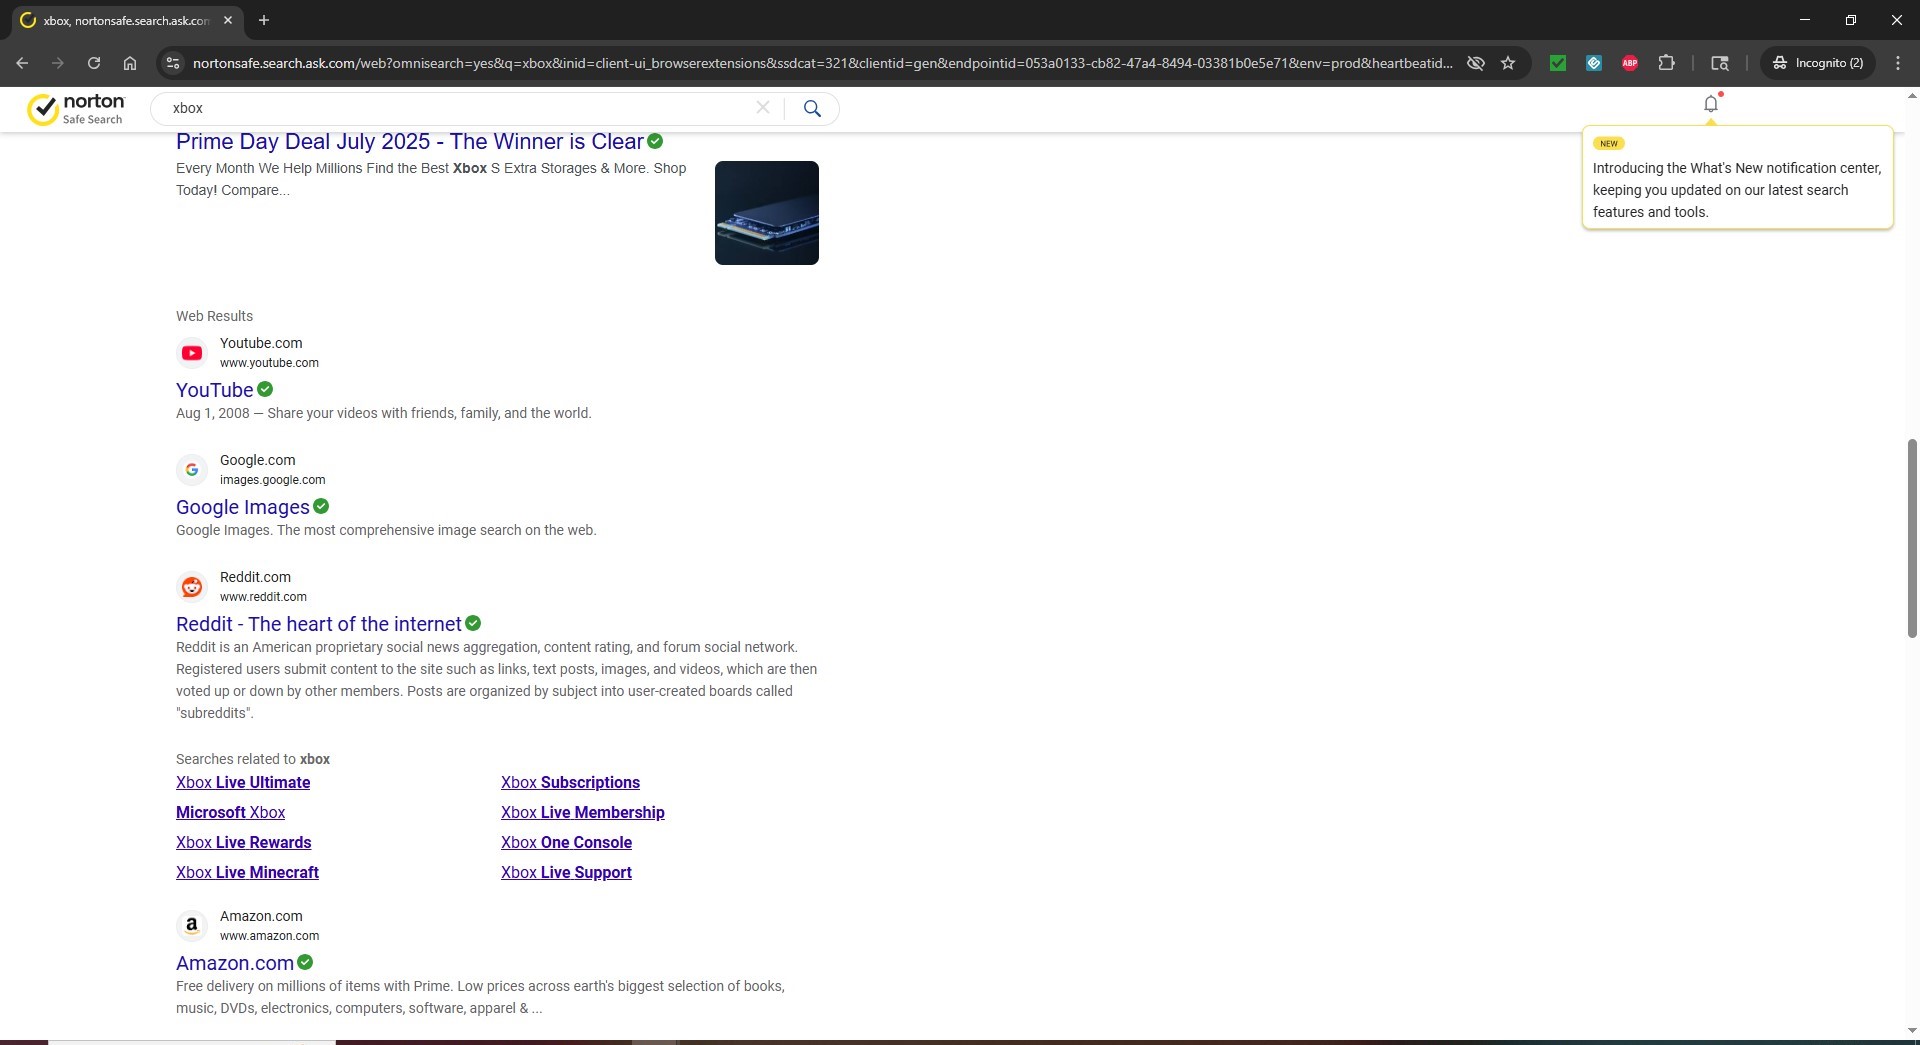Viewport: 1920px width, 1045px height.
Task: Click the browser address bar URL
Action: 822,63
